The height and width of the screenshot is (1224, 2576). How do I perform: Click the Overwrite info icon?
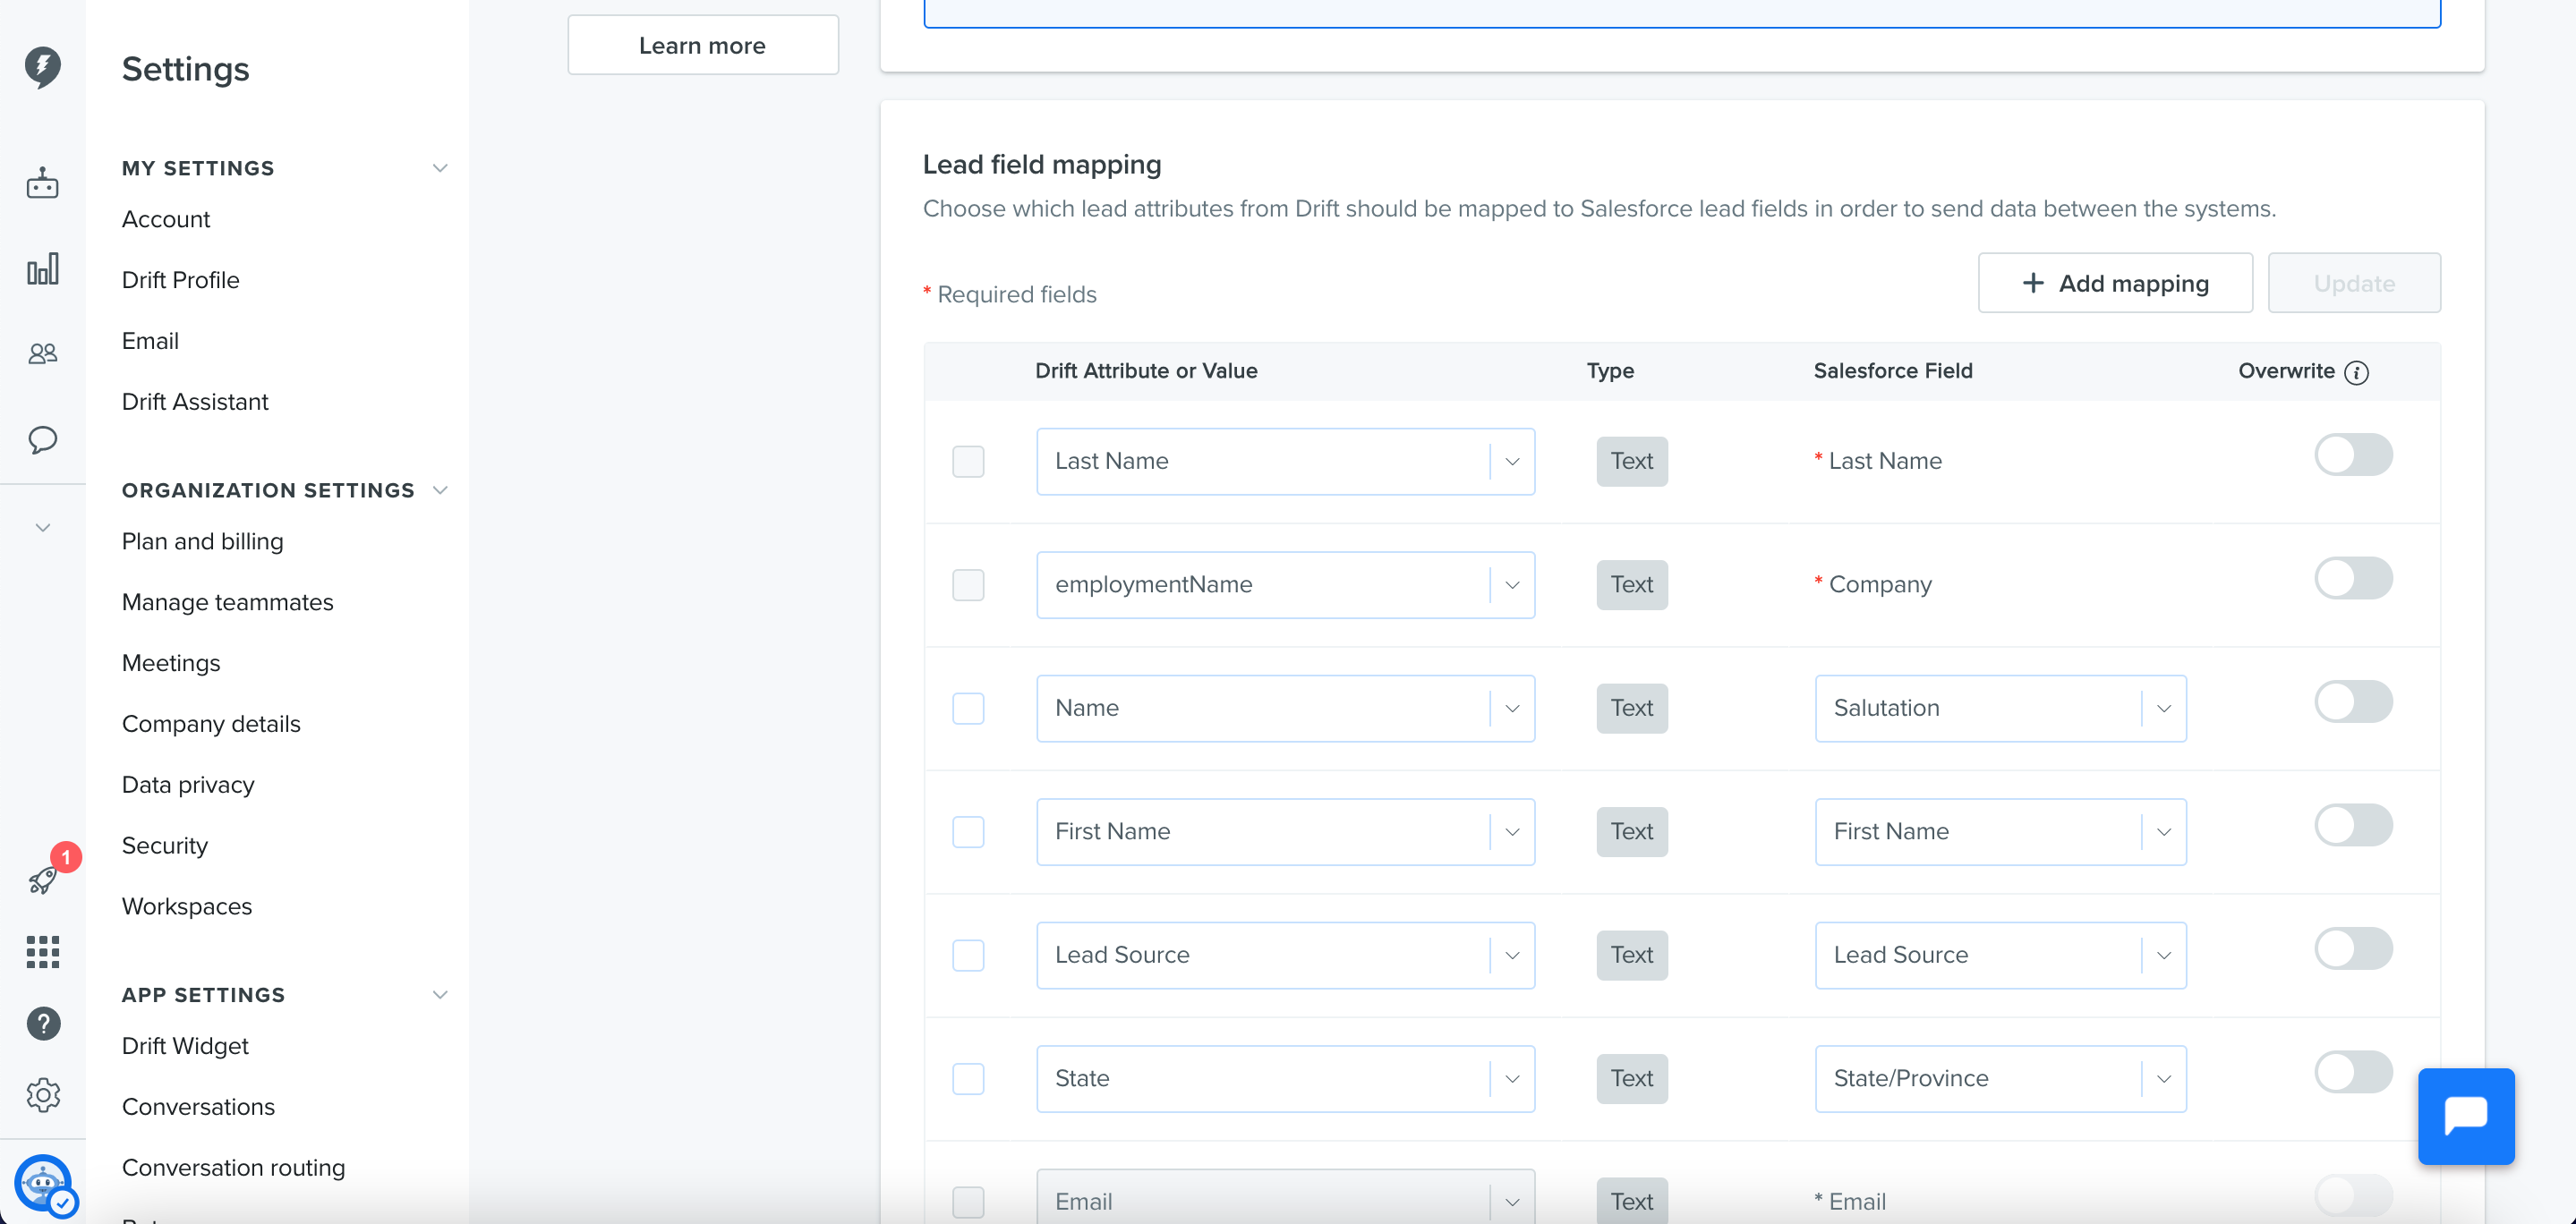tap(2356, 372)
